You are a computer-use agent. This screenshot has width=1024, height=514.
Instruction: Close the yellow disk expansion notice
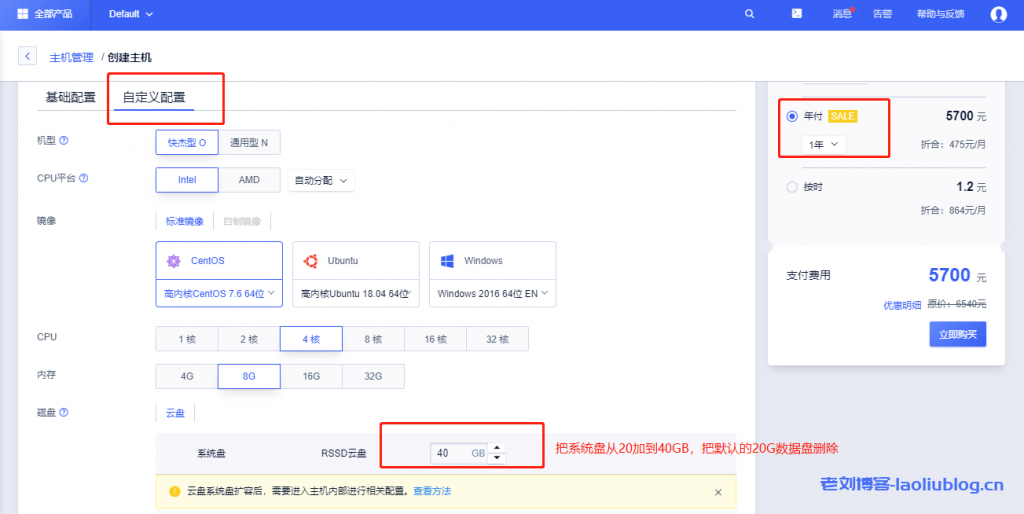[x=717, y=492]
